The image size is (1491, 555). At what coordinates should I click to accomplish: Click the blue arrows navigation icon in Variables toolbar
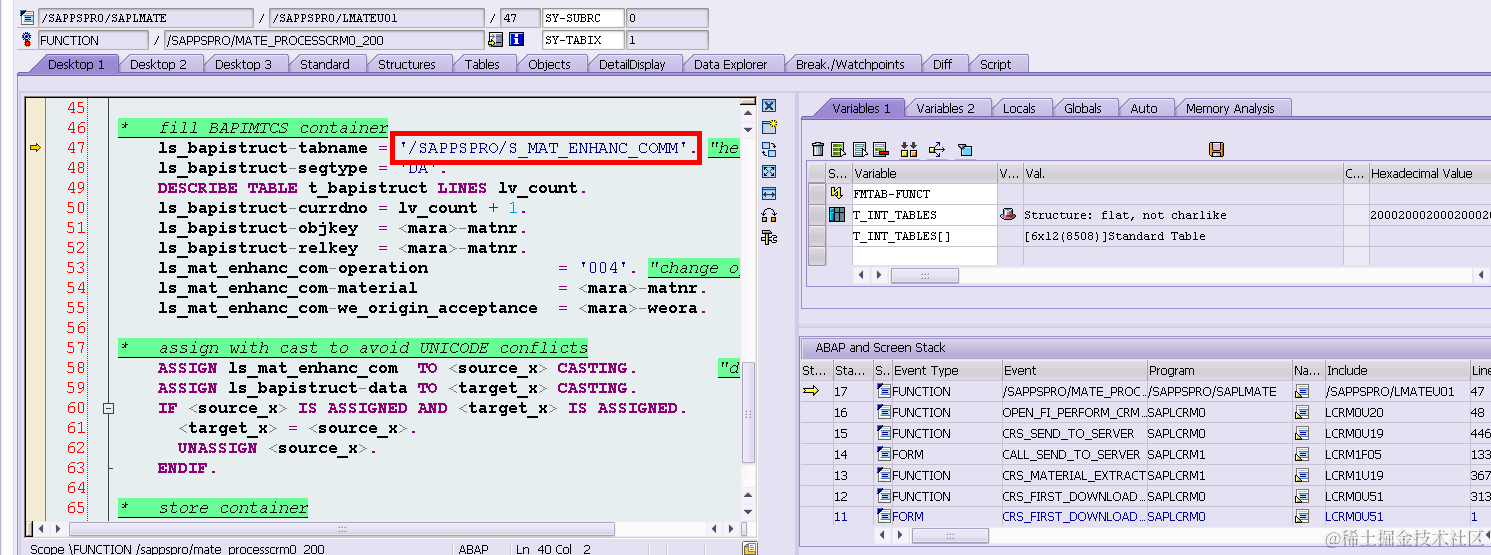tap(937, 149)
